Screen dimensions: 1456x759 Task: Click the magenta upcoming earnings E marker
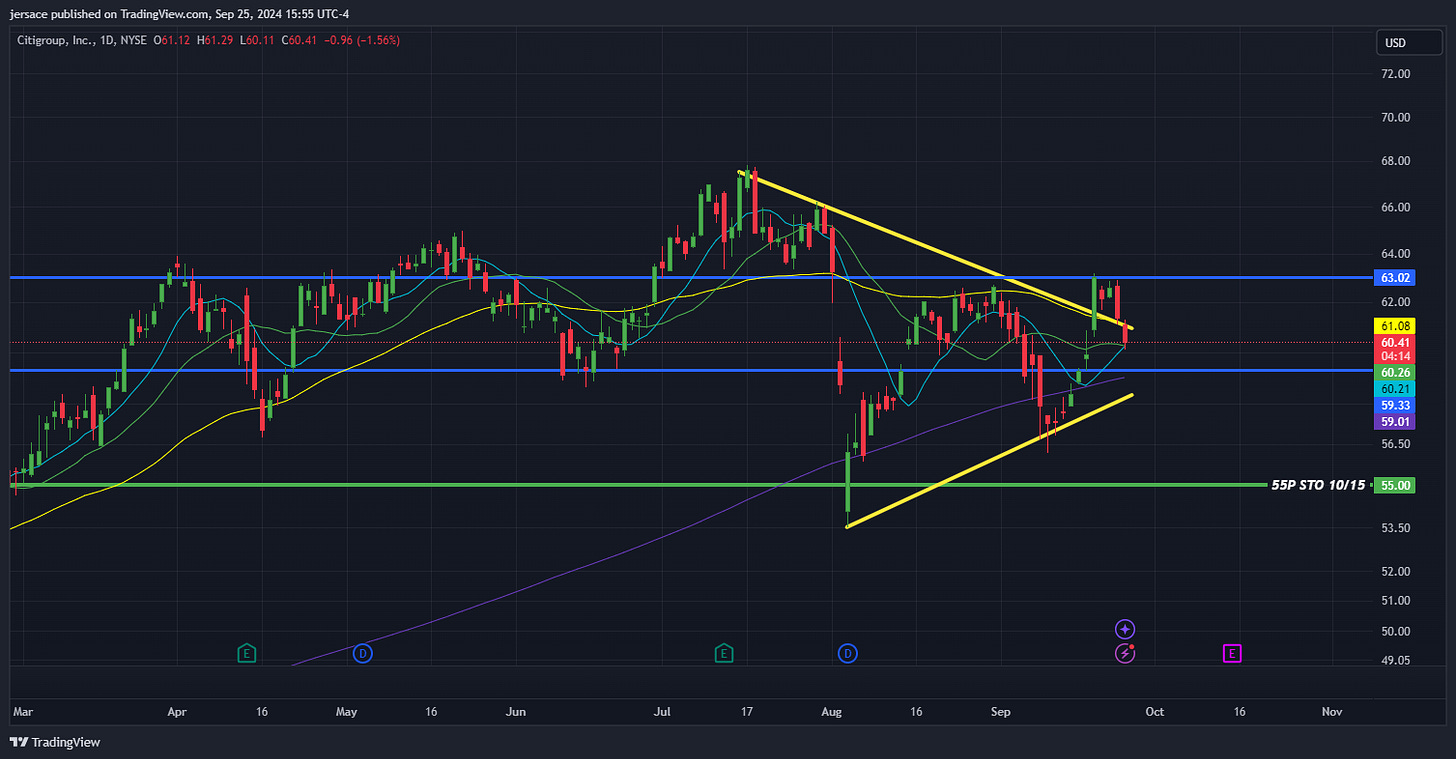(1232, 653)
